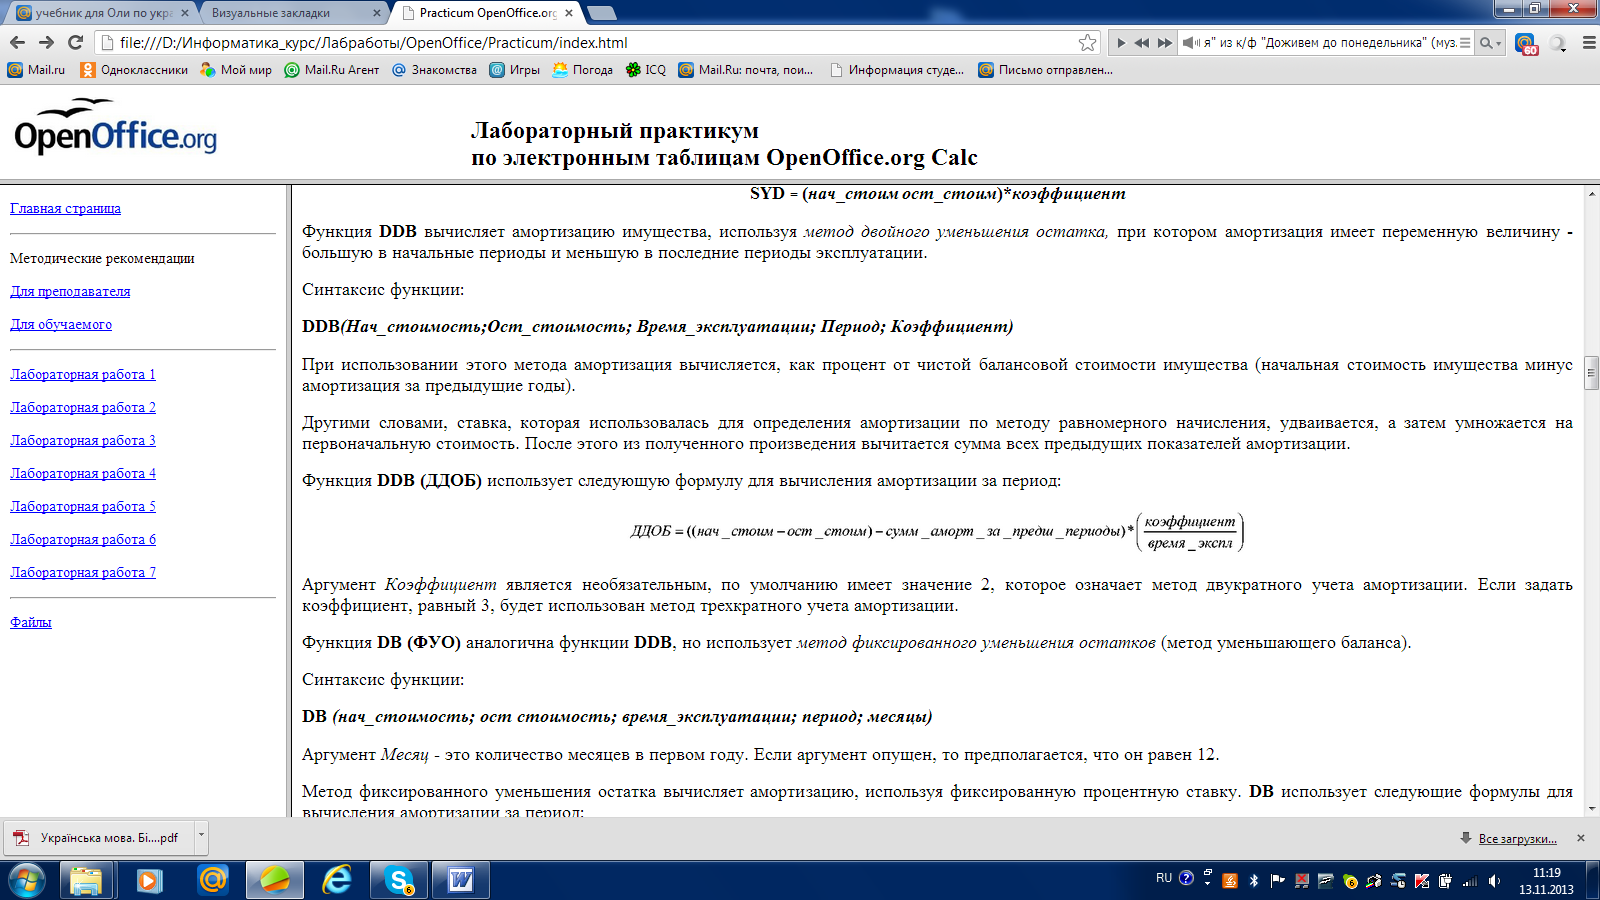This screenshot has height=900, width=1600.
Task: Open the media player taskbar icon
Action: (x=149, y=880)
